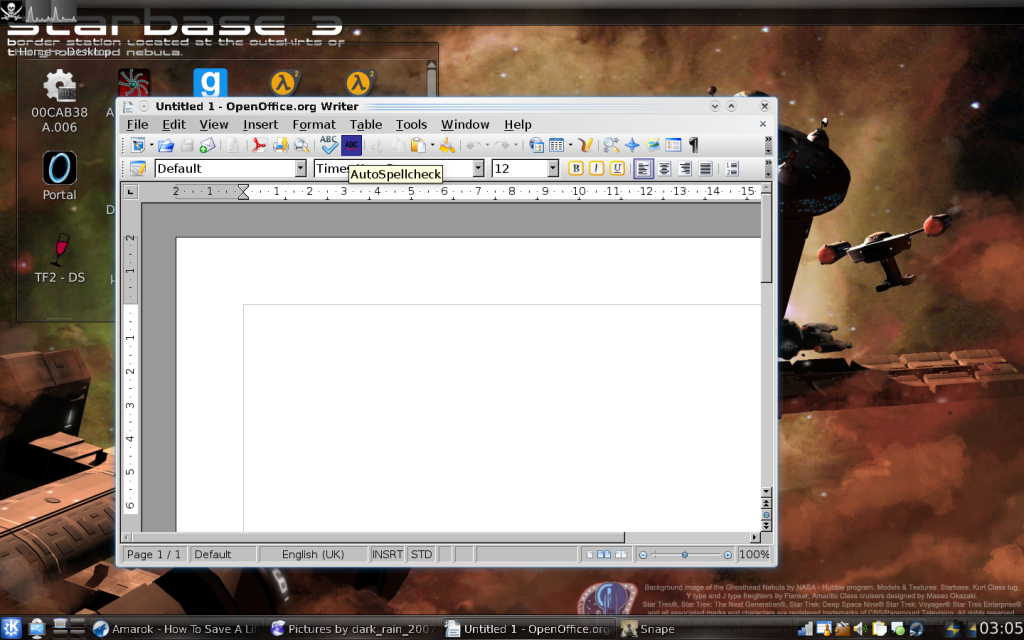Open the Tools menu
Viewport: 1024px width, 640px height.
(411, 124)
